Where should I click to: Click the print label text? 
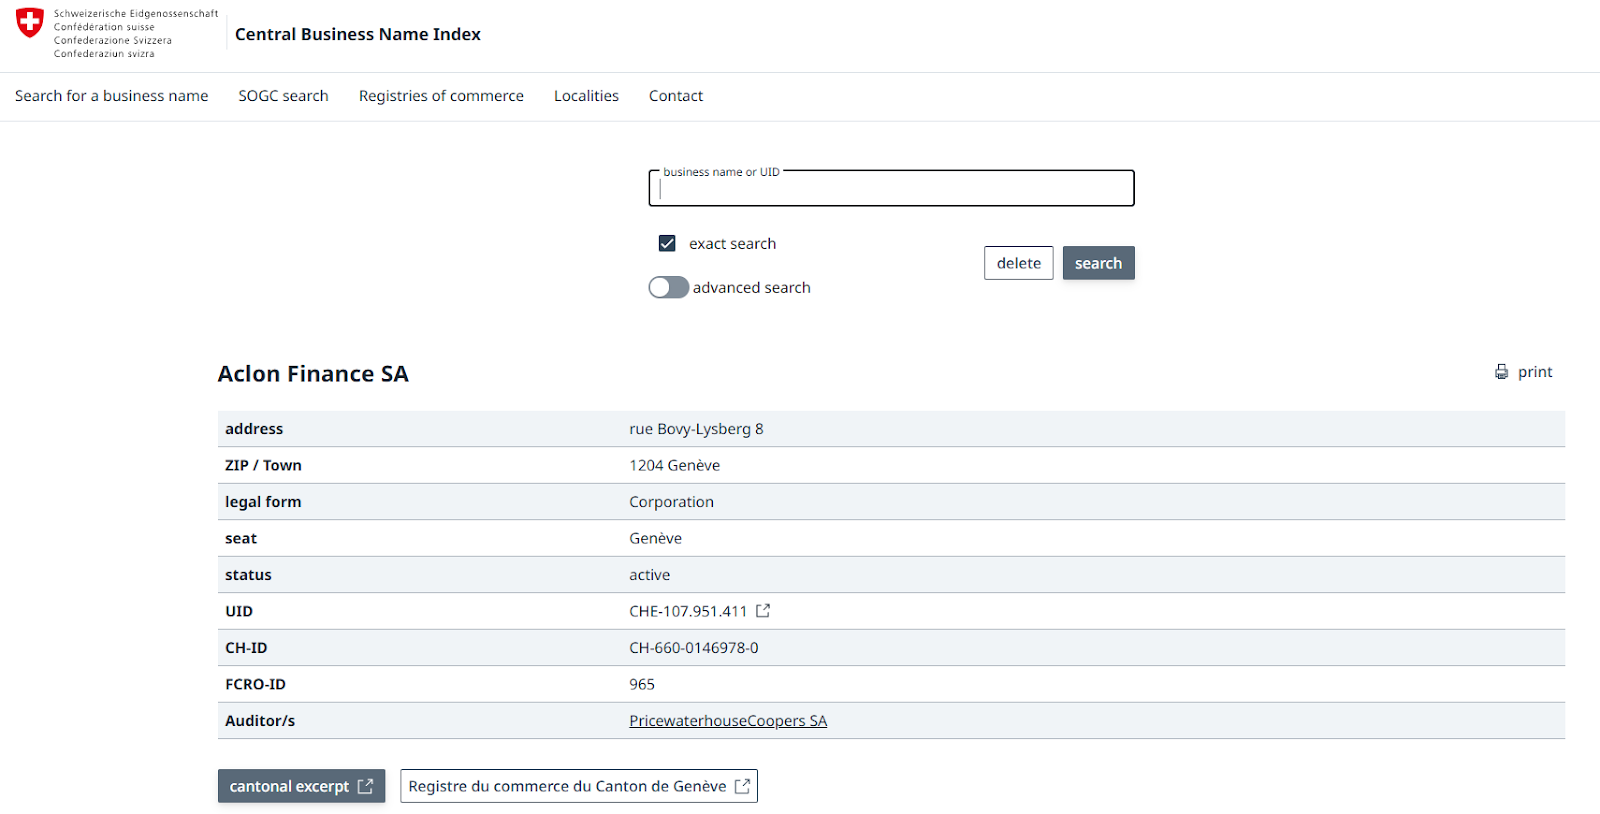tap(1535, 372)
